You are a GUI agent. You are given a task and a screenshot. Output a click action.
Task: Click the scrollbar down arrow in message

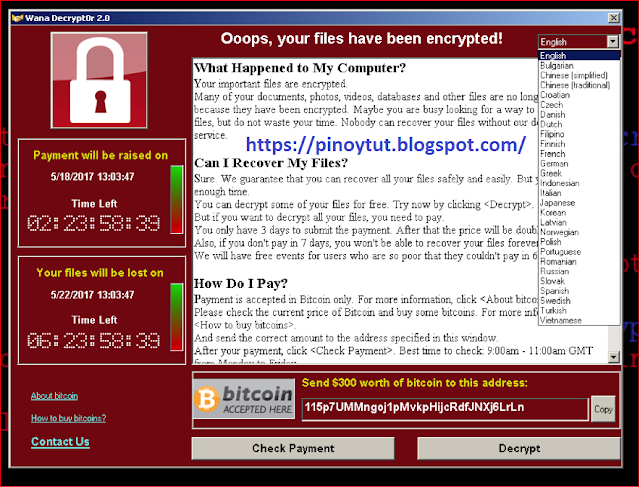613,357
